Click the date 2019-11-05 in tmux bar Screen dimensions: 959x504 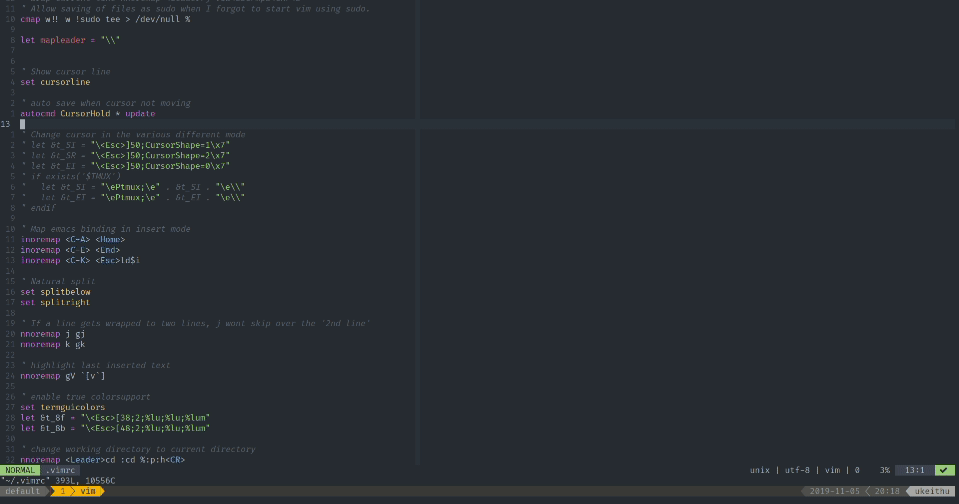pyautogui.click(x=834, y=491)
